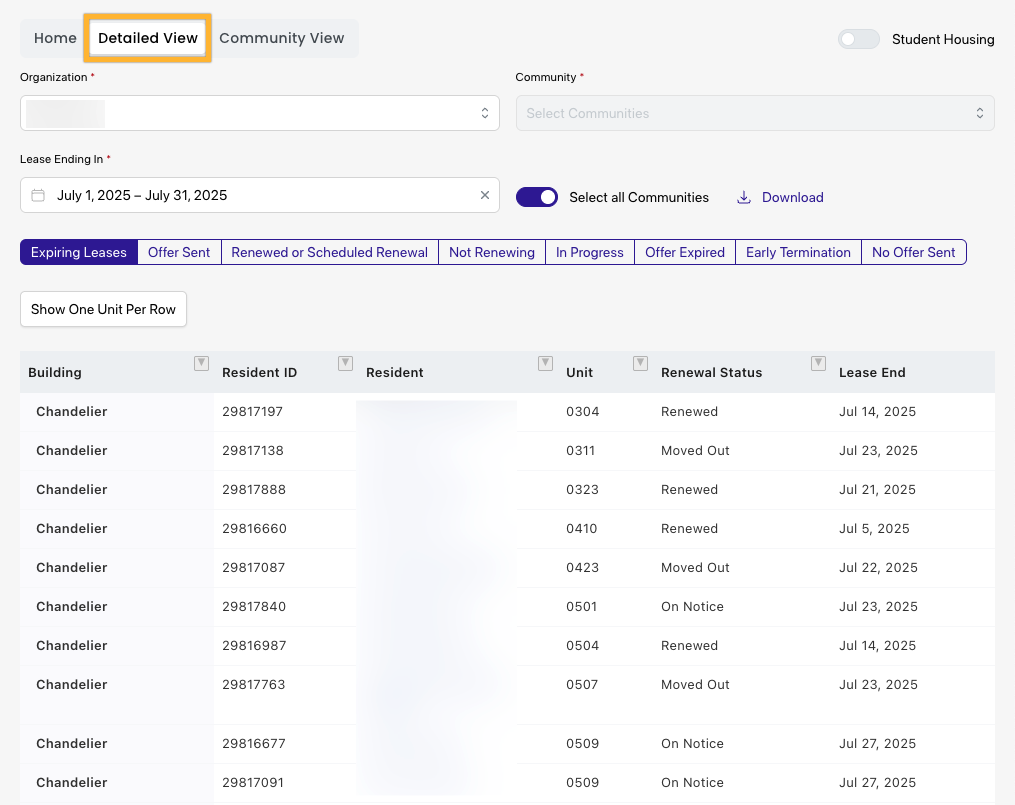1015x805 pixels.
Task: Click unit 0507 cell
Action: click(582, 685)
